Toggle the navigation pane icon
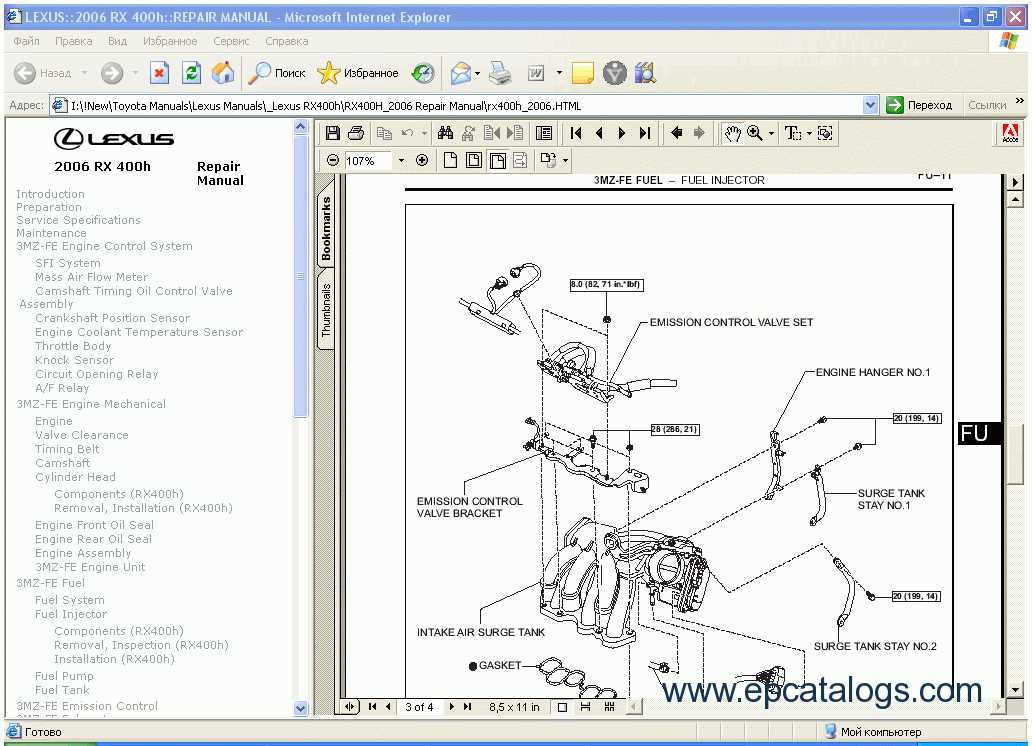 pyautogui.click(x=544, y=134)
